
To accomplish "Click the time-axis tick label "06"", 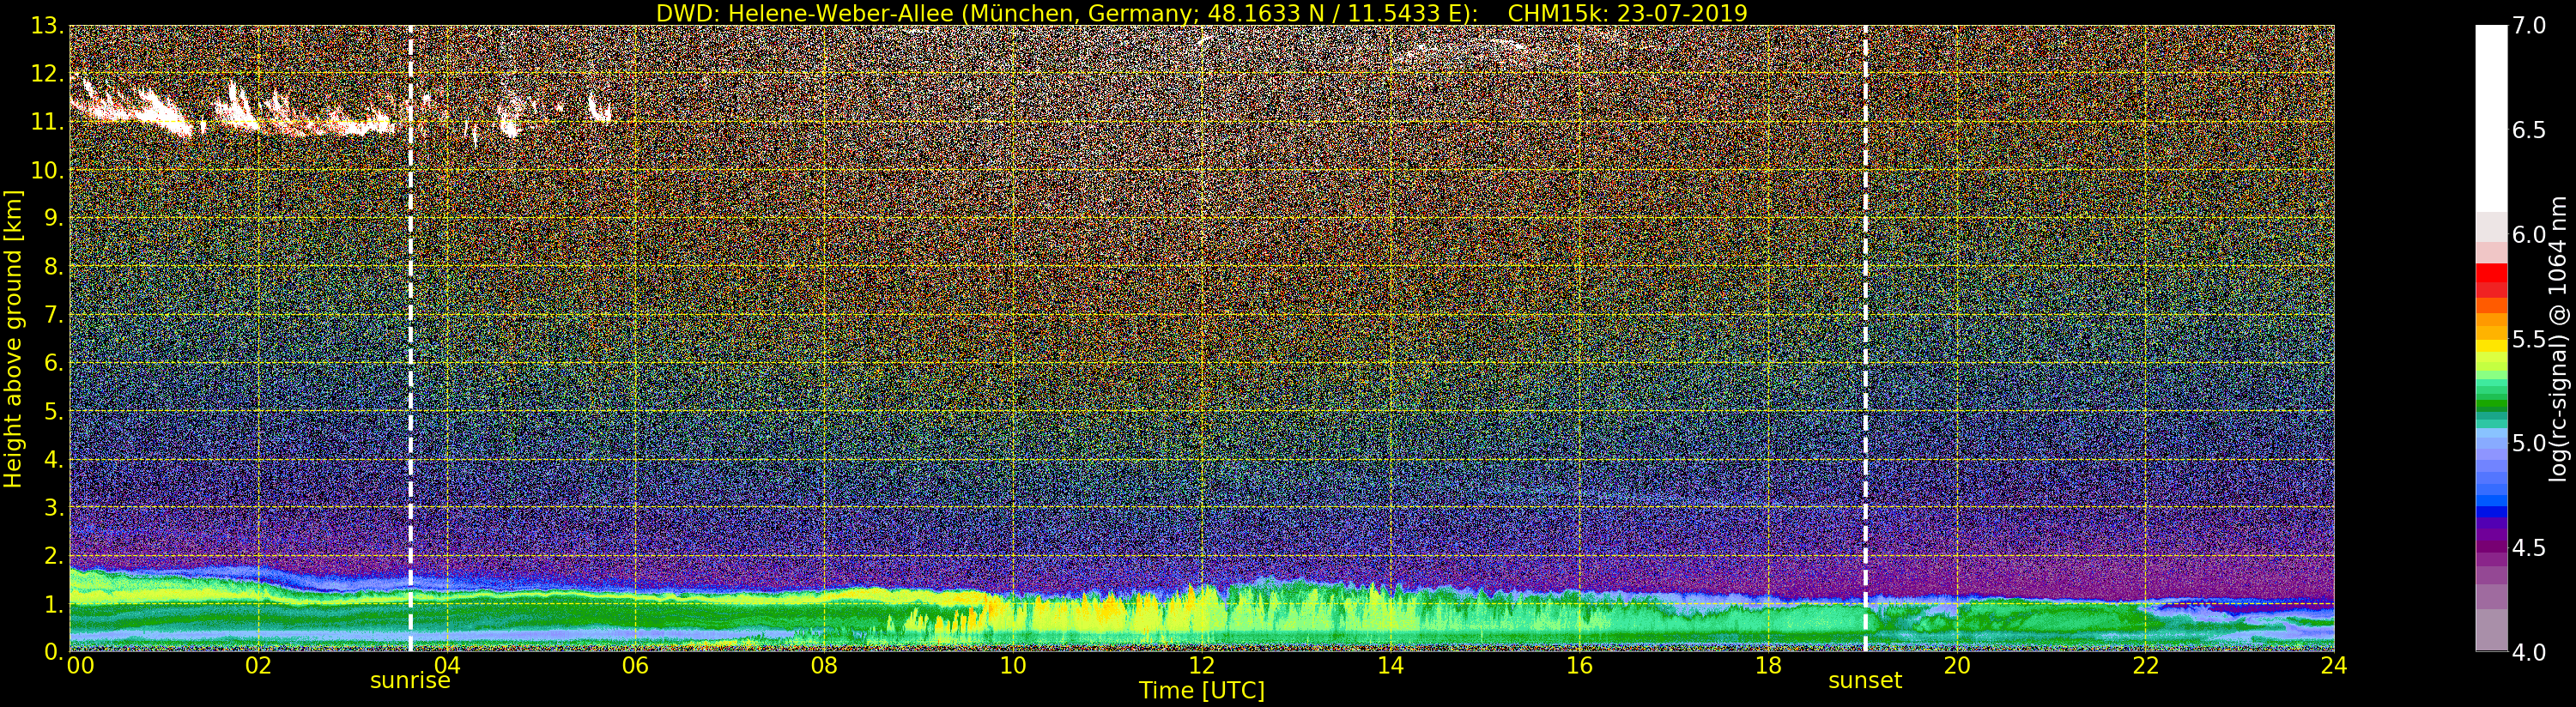I will click(635, 665).
